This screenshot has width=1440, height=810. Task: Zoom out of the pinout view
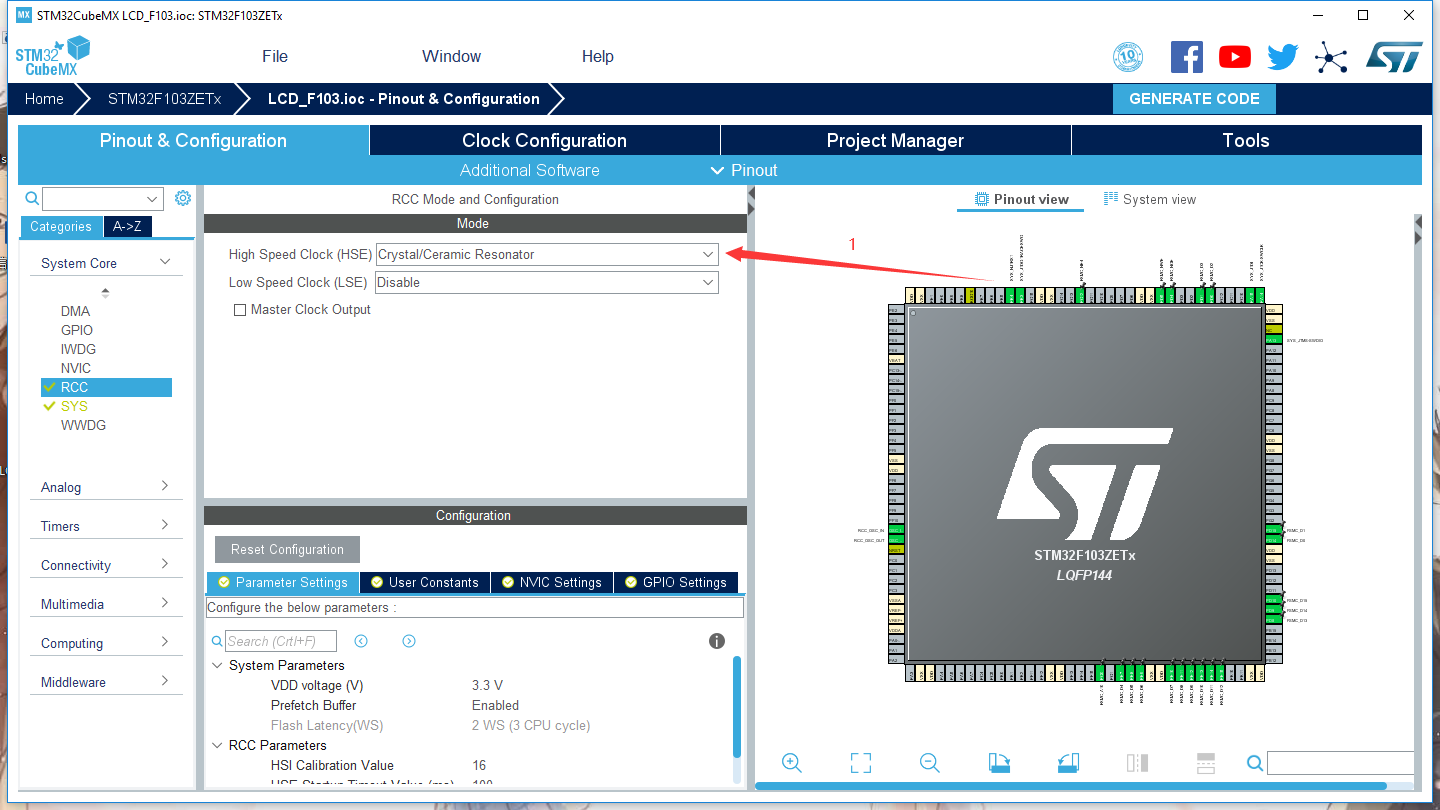[929, 762]
